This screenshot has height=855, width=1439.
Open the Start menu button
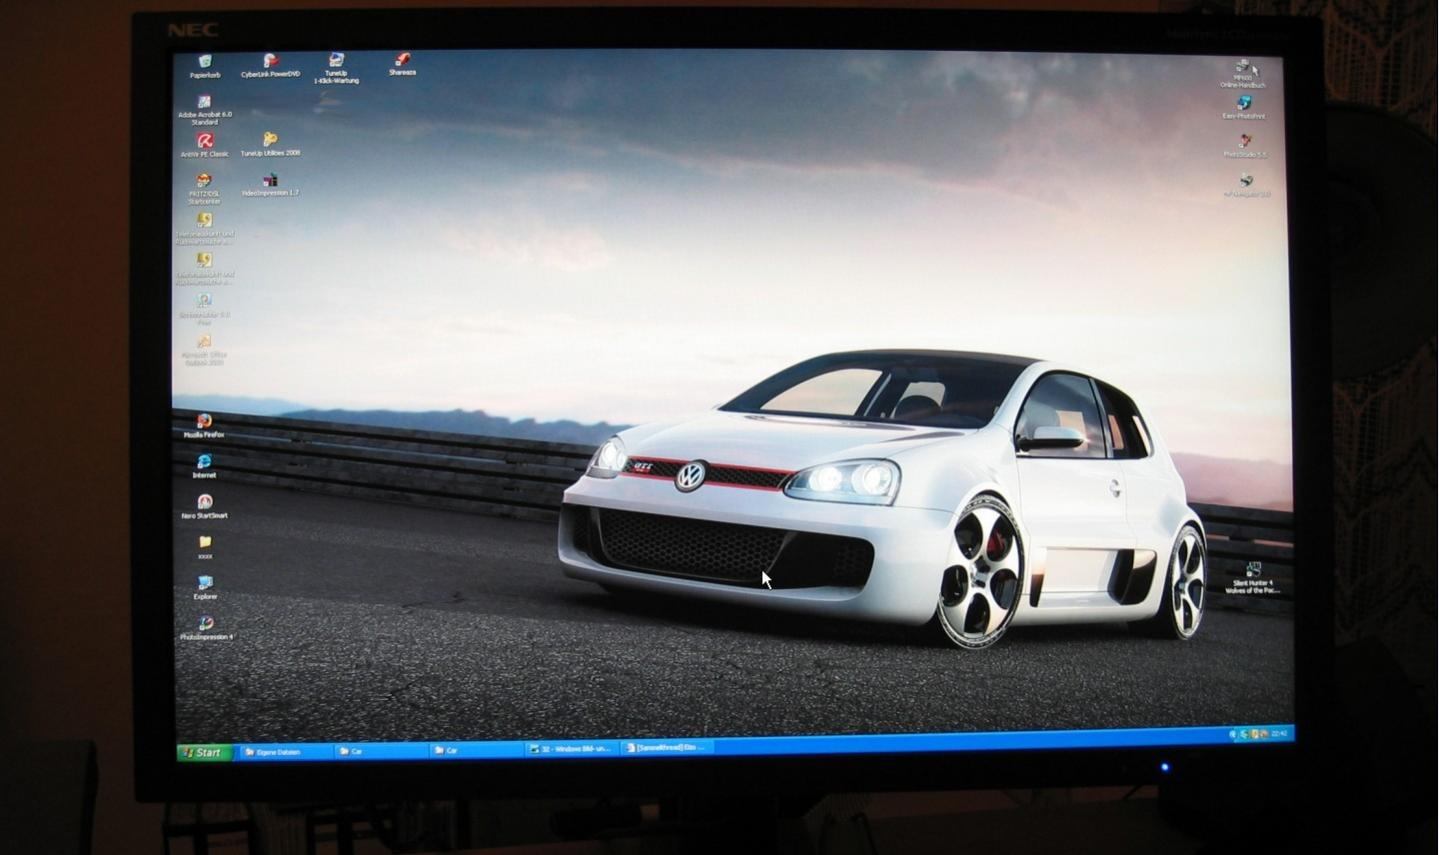[x=204, y=752]
